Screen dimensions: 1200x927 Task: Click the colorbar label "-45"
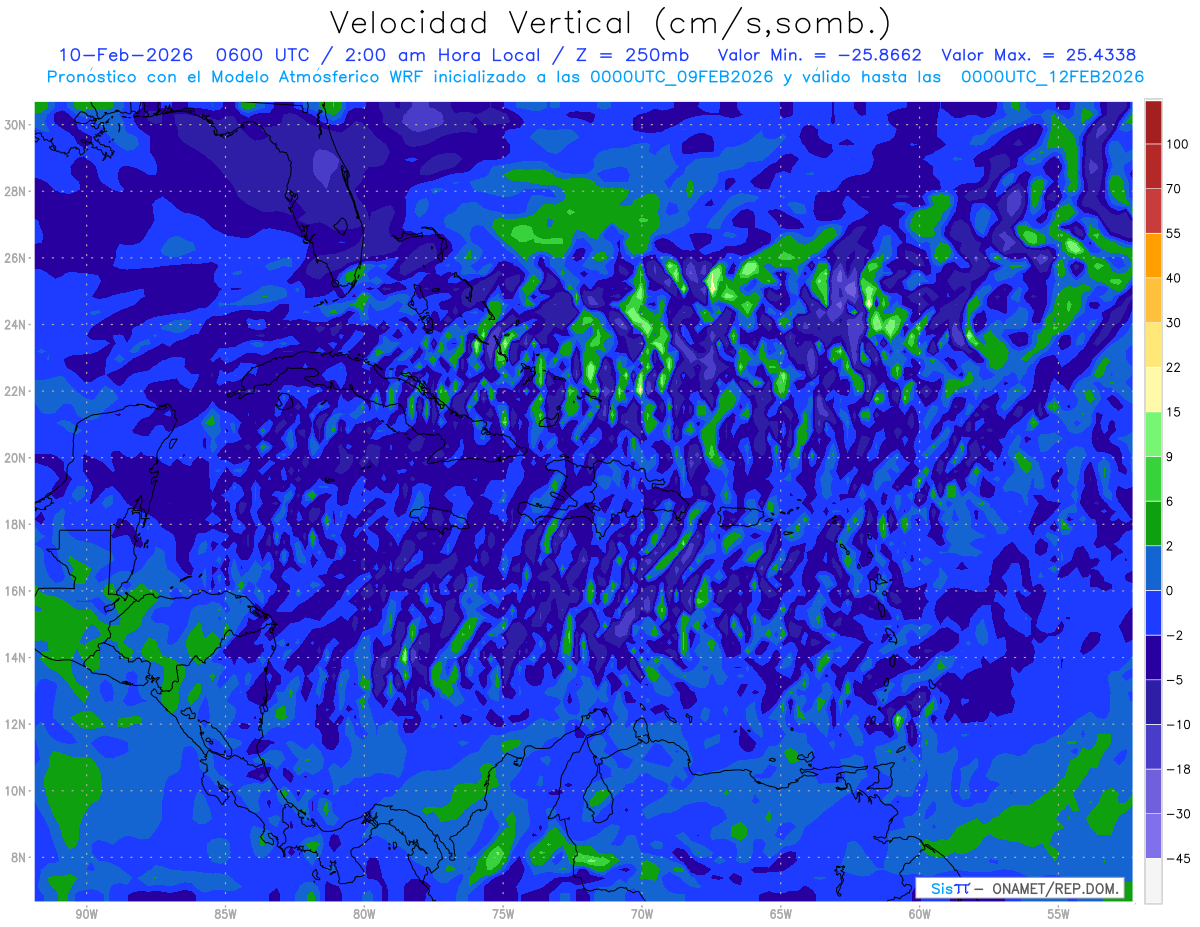point(1177,858)
